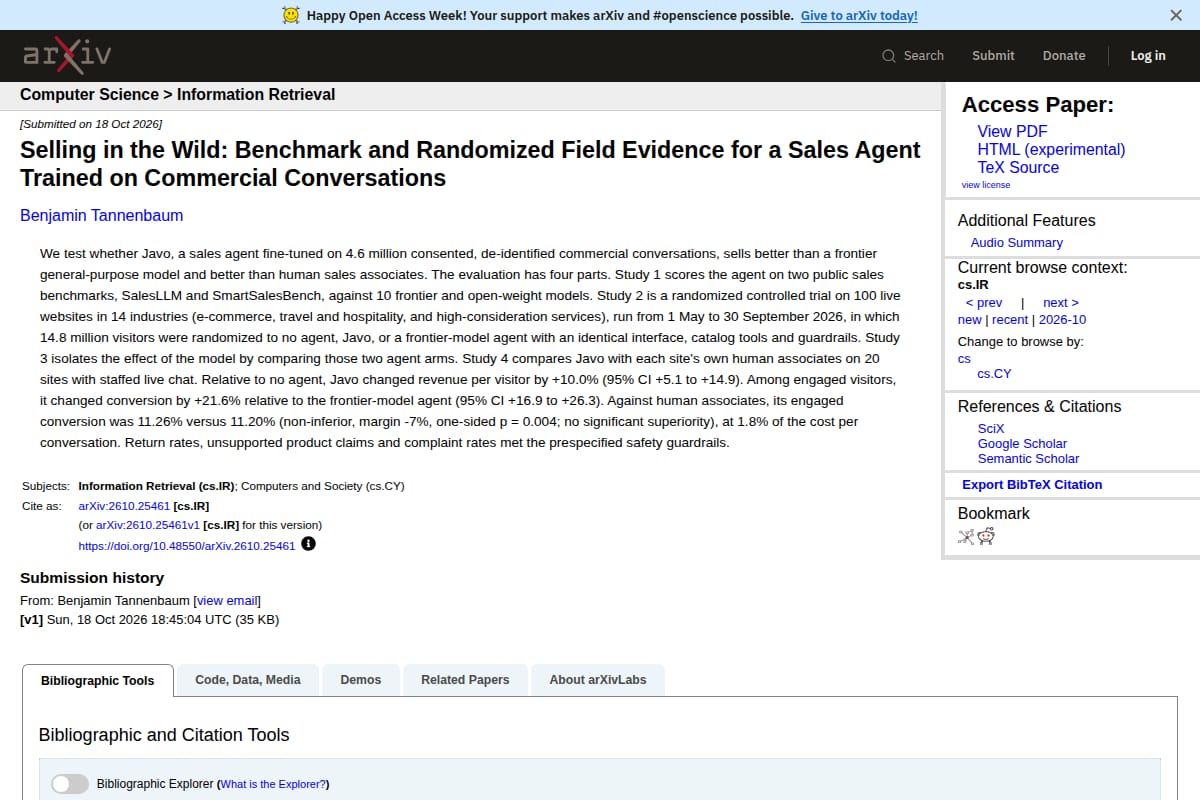Screen dimensions: 1200x800
Task: Open the Demos tab
Action: 361,680
